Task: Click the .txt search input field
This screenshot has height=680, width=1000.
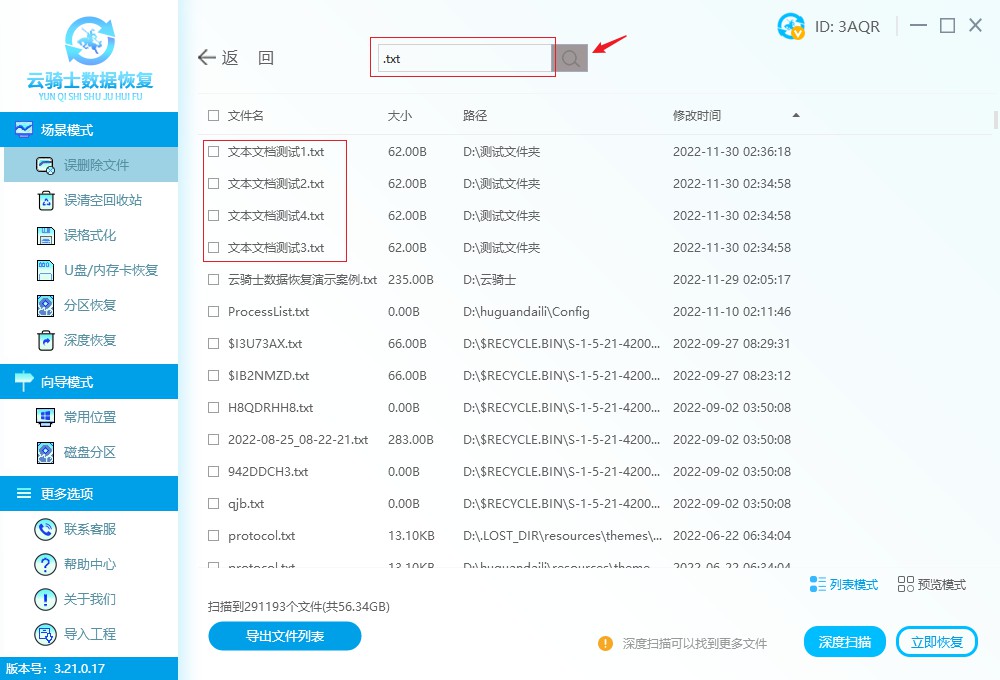Action: point(462,58)
